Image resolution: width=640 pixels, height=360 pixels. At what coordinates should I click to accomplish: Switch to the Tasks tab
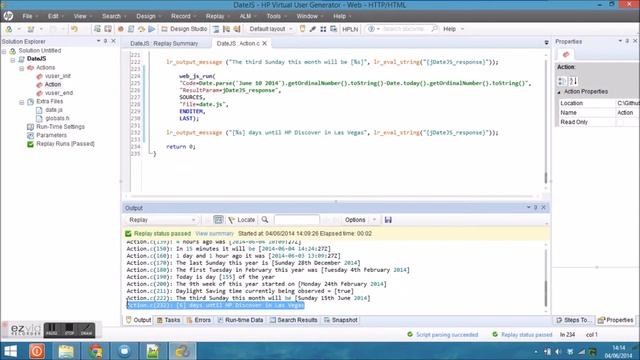(169, 320)
